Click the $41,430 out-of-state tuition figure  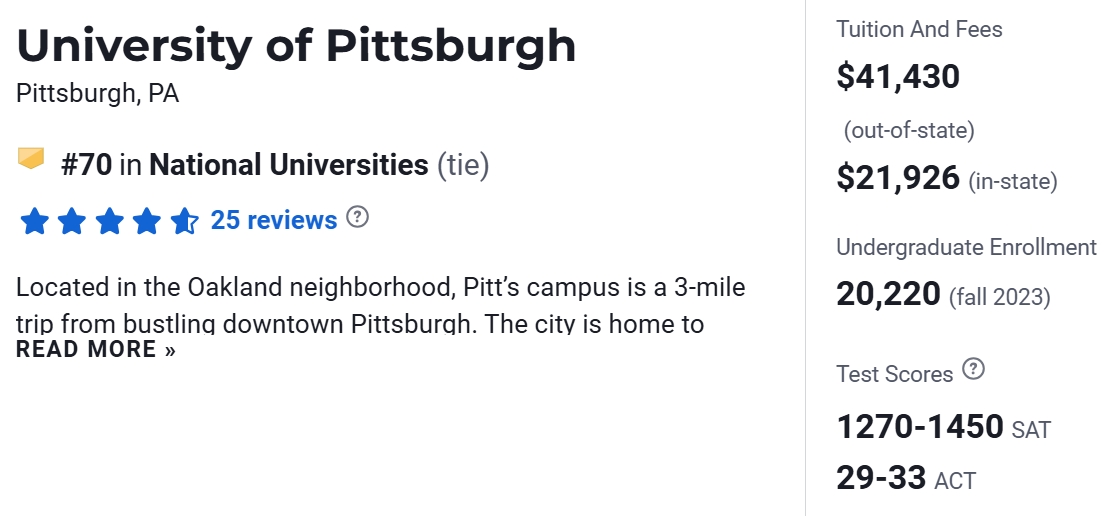click(x=897, y=76)
